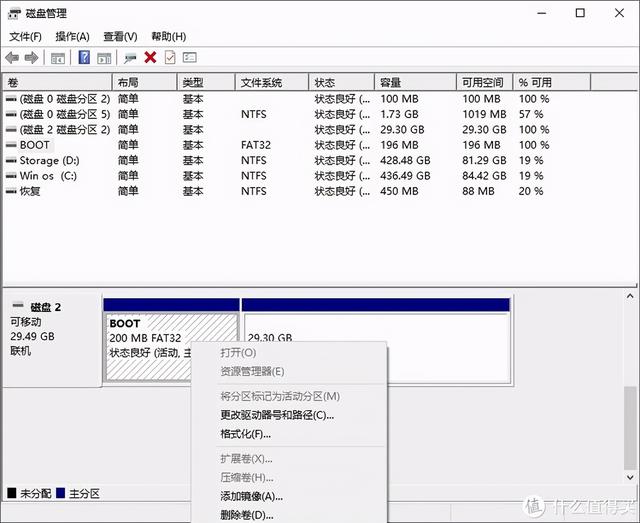Click the Forward arrow toolbar icon
Viewport: 640px width, 523px height.
31,58
